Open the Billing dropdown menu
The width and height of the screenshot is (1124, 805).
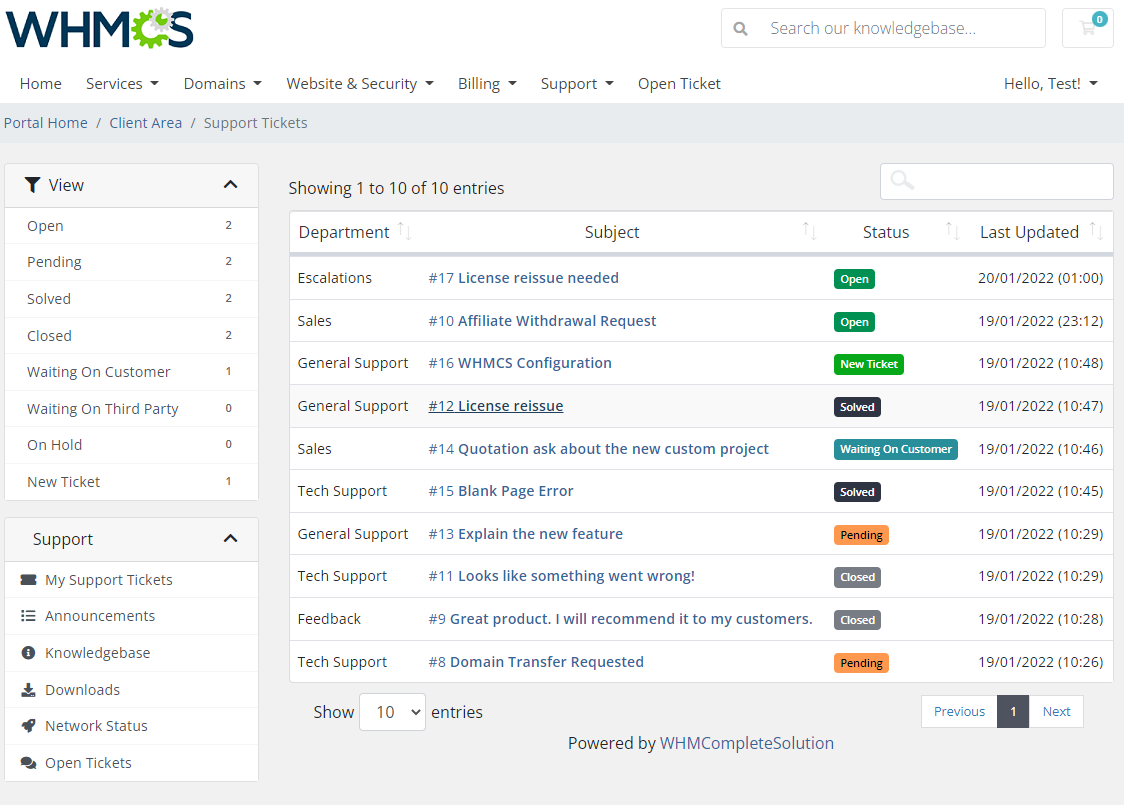[x=487, y=84]
